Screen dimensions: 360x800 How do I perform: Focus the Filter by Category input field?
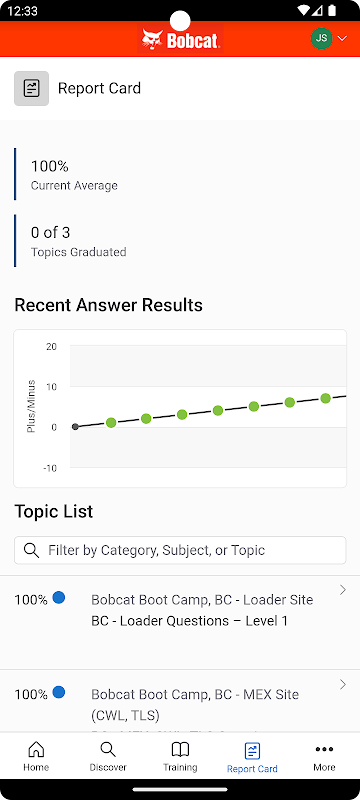180,550
